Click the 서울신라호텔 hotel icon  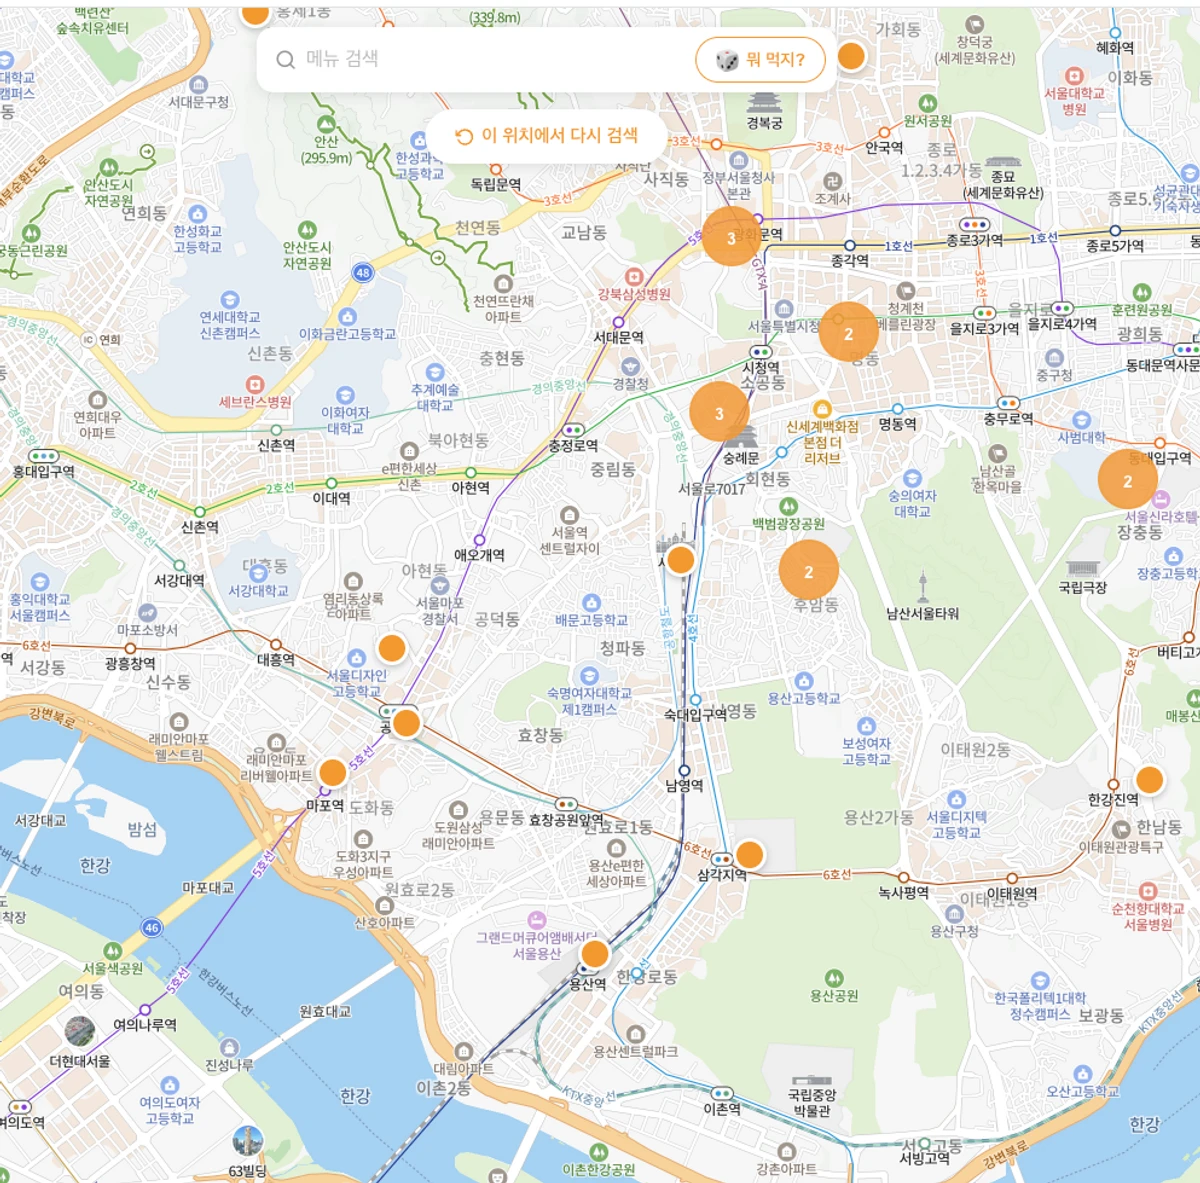point(1160,499)
